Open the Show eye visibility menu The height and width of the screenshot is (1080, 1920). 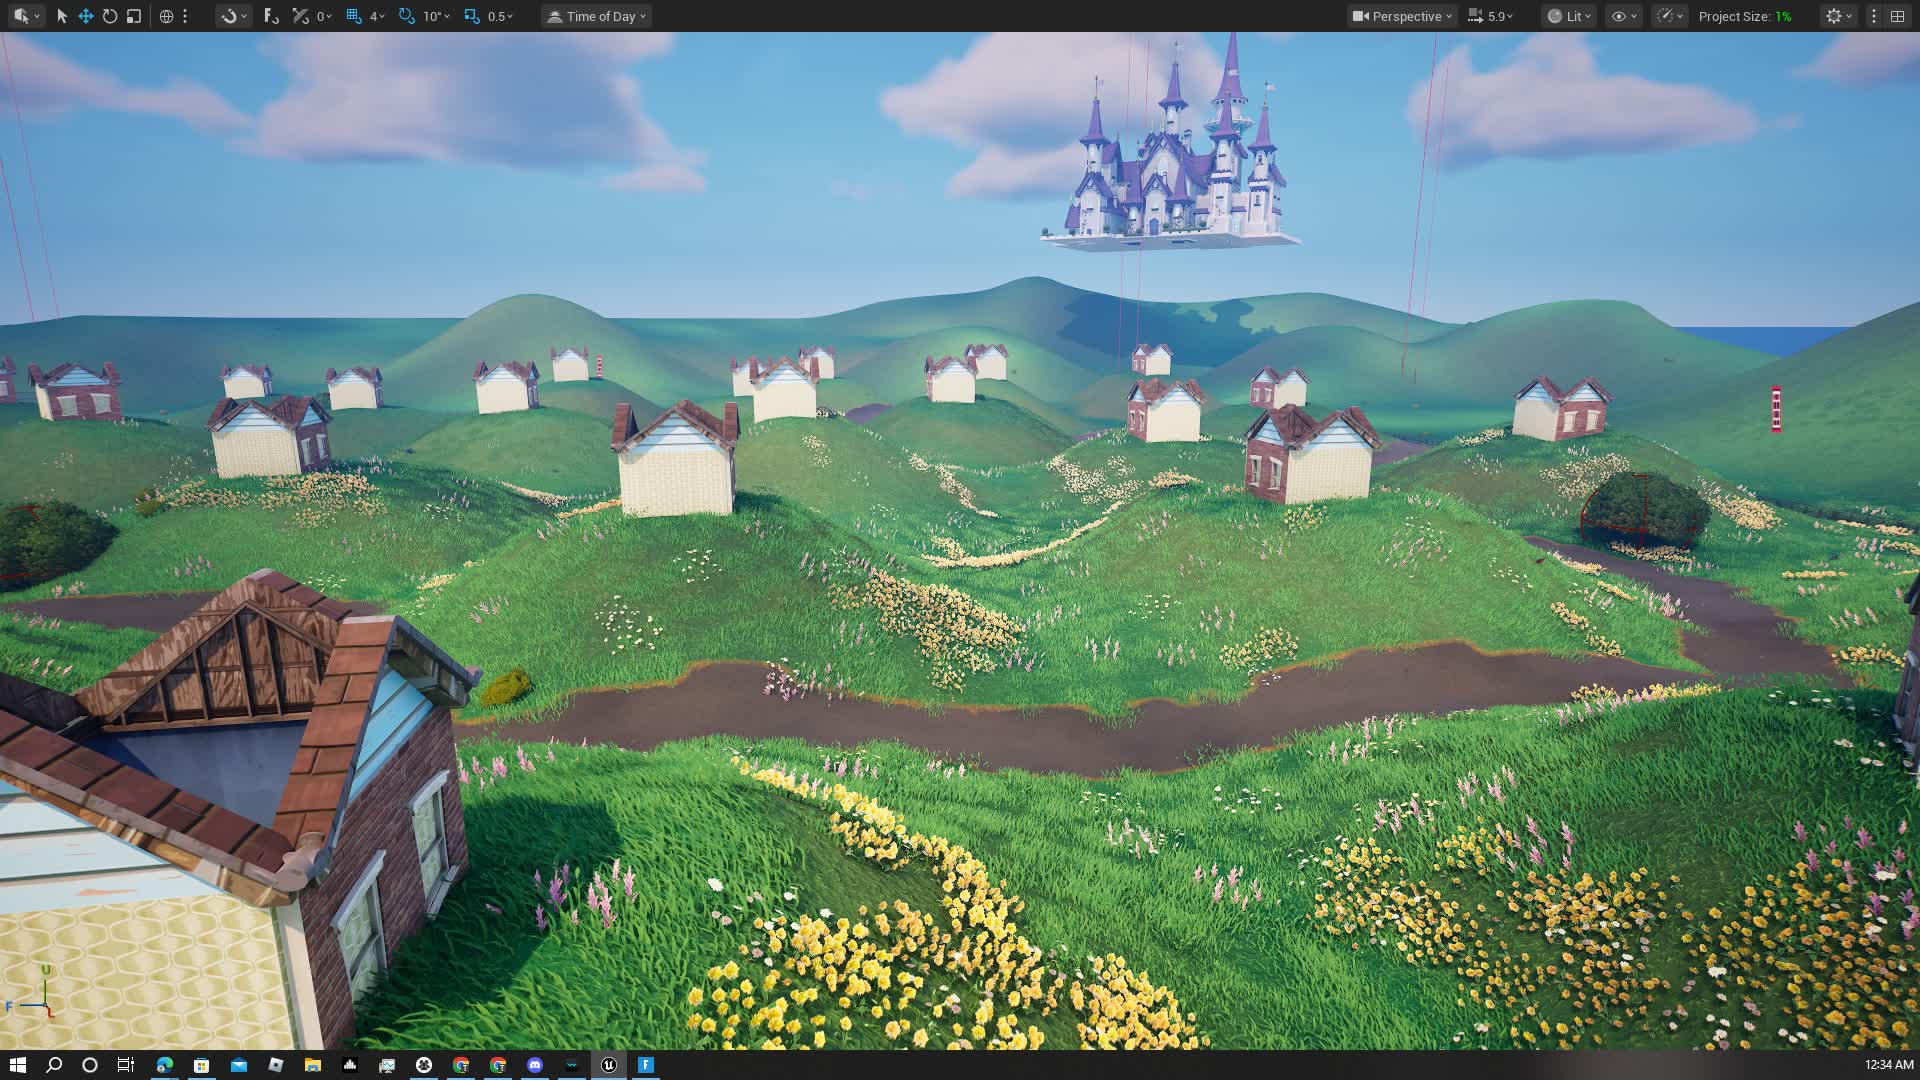(x=1623, y=16)
